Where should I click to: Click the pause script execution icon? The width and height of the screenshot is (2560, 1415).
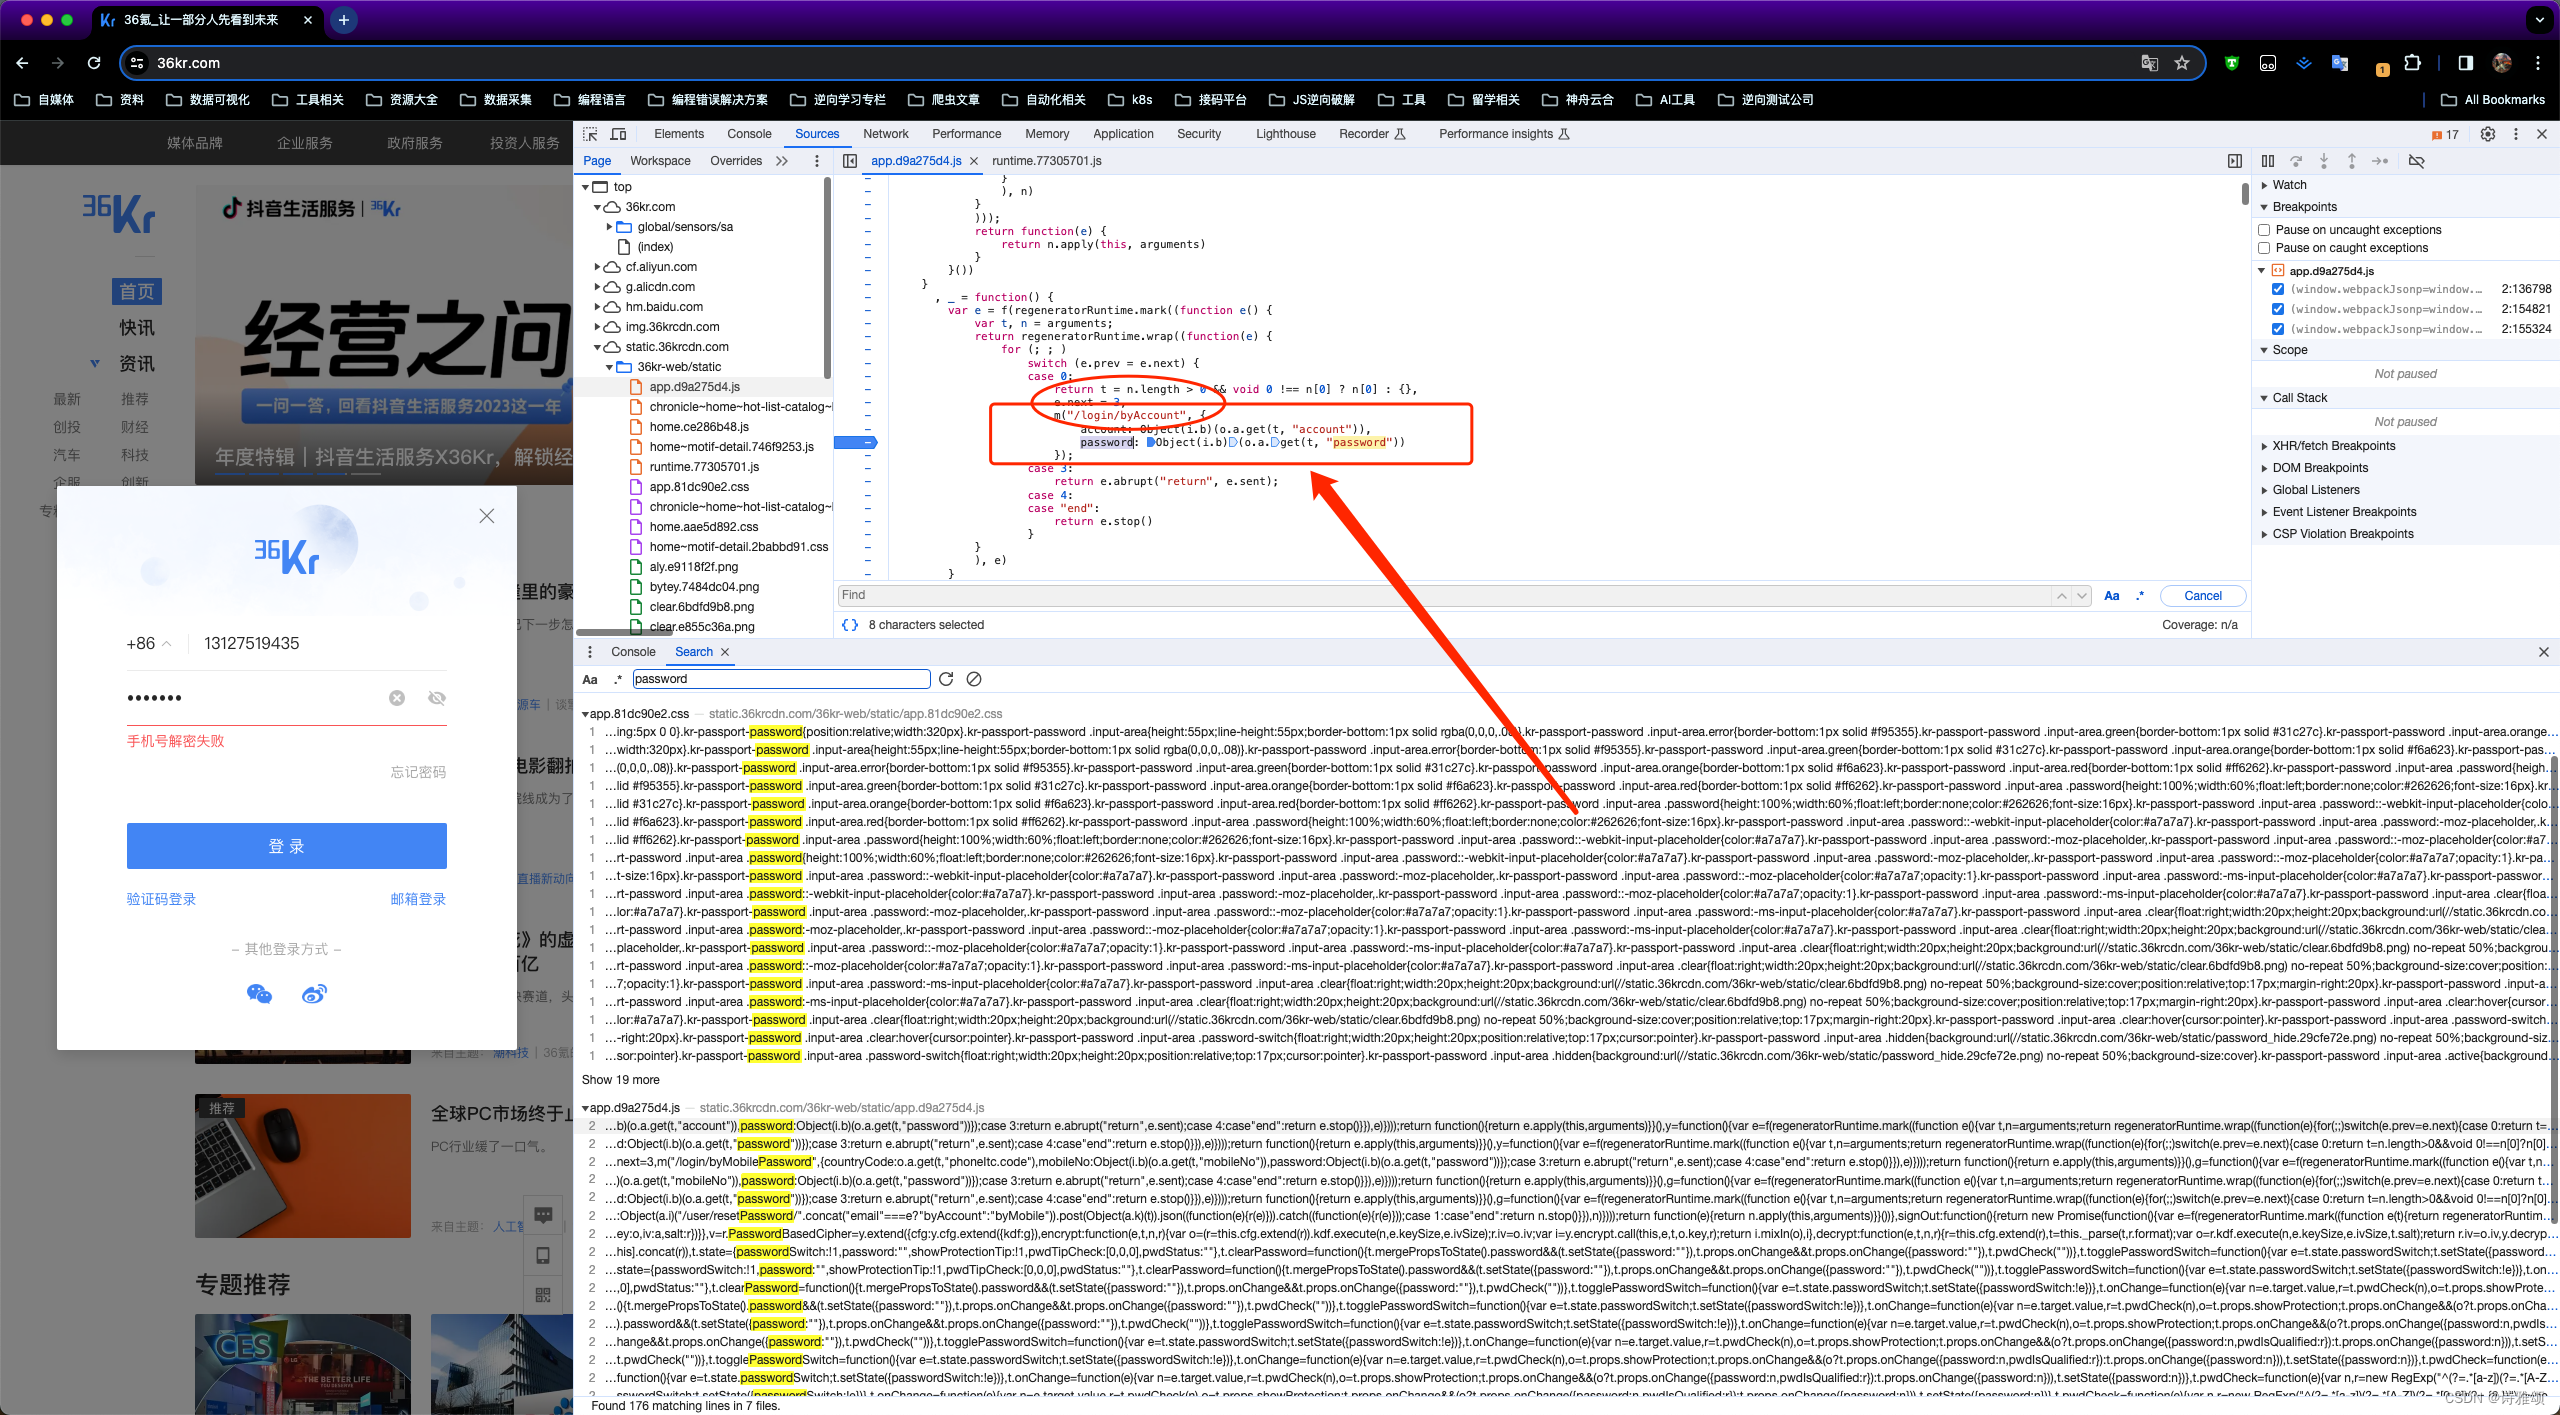pyautogui.click(x=2268, y=161)
